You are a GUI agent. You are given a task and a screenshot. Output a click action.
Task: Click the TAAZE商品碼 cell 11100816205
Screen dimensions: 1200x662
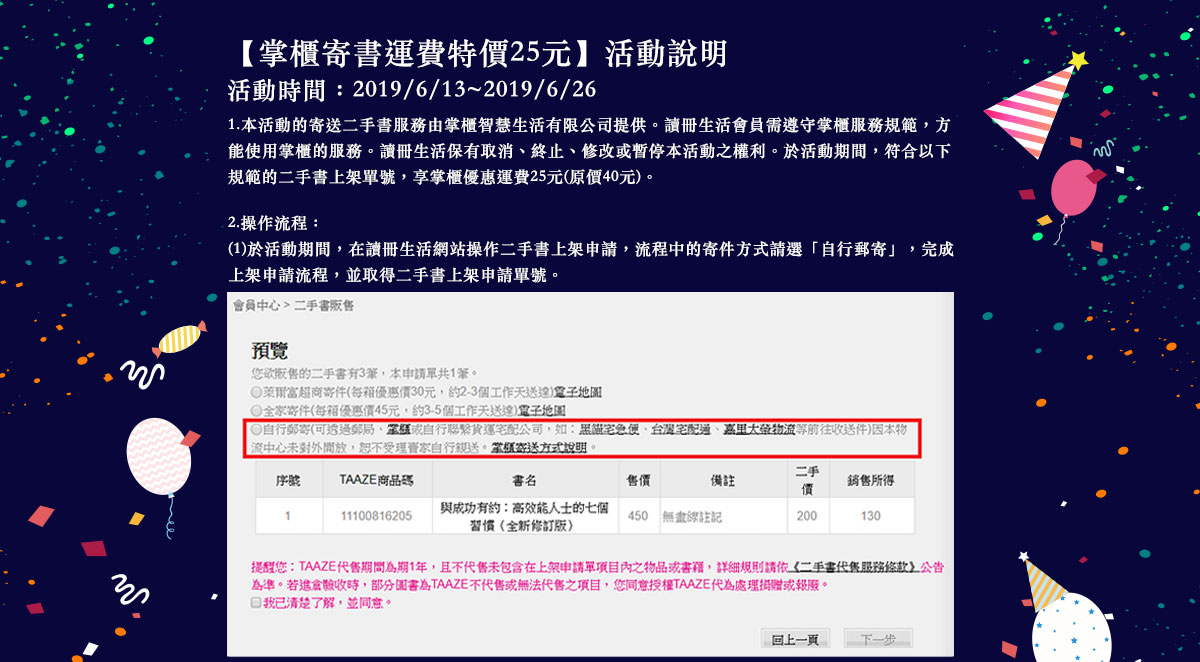pos(375,516)
